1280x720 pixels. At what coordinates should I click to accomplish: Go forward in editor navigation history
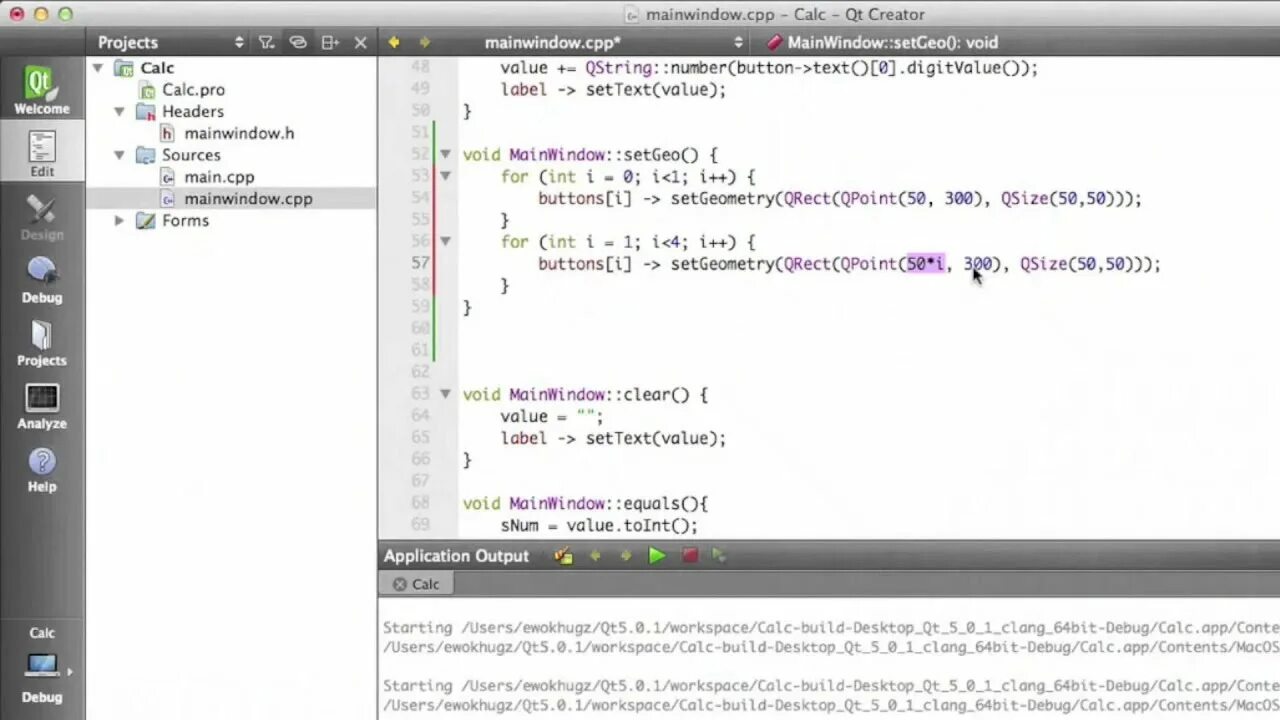pyautogui.click(x=425, y=42)
